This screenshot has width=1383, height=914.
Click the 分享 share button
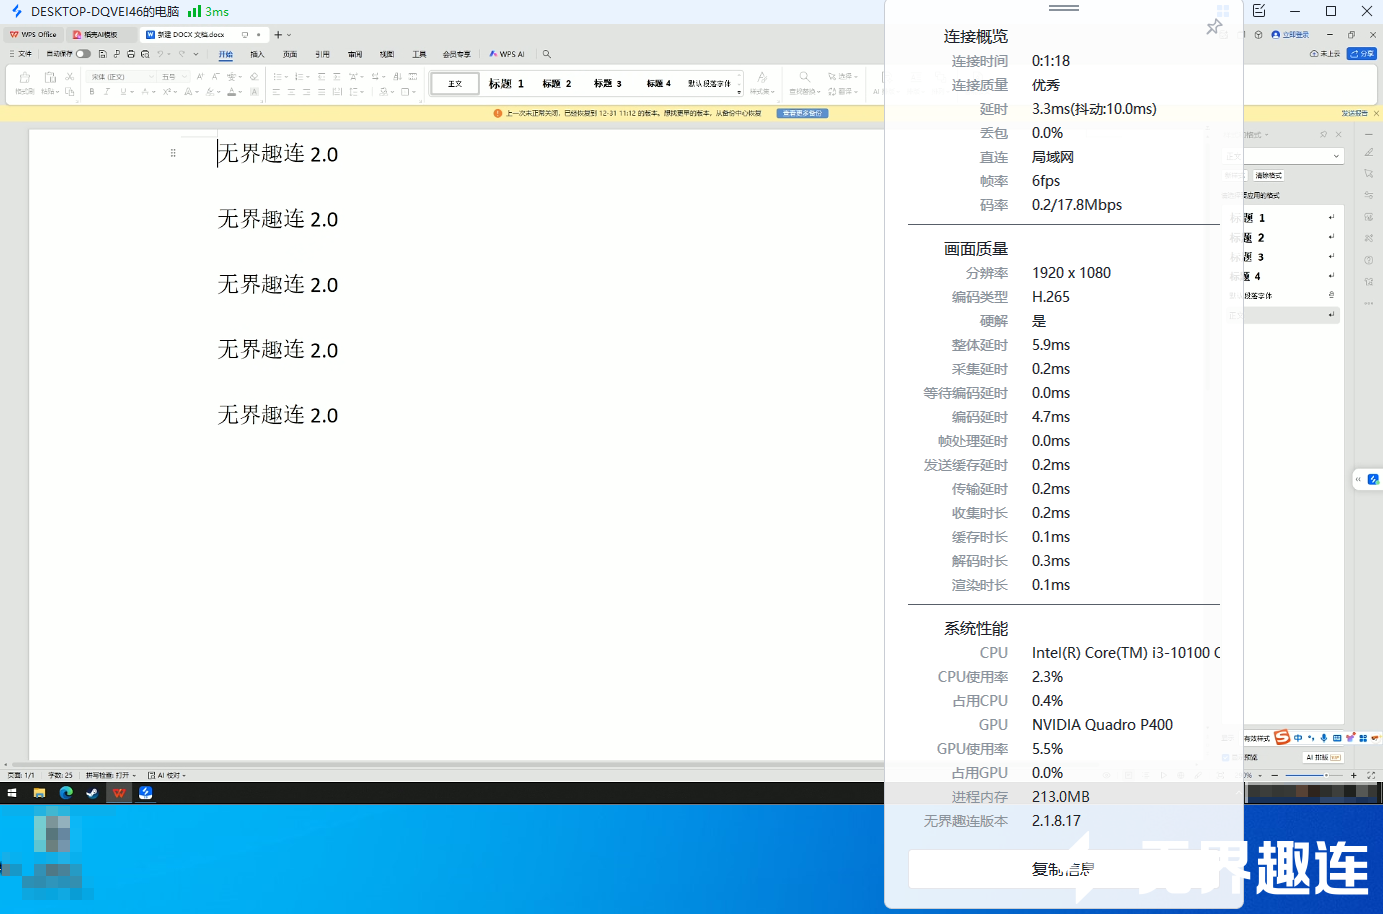pos(1362,54)
